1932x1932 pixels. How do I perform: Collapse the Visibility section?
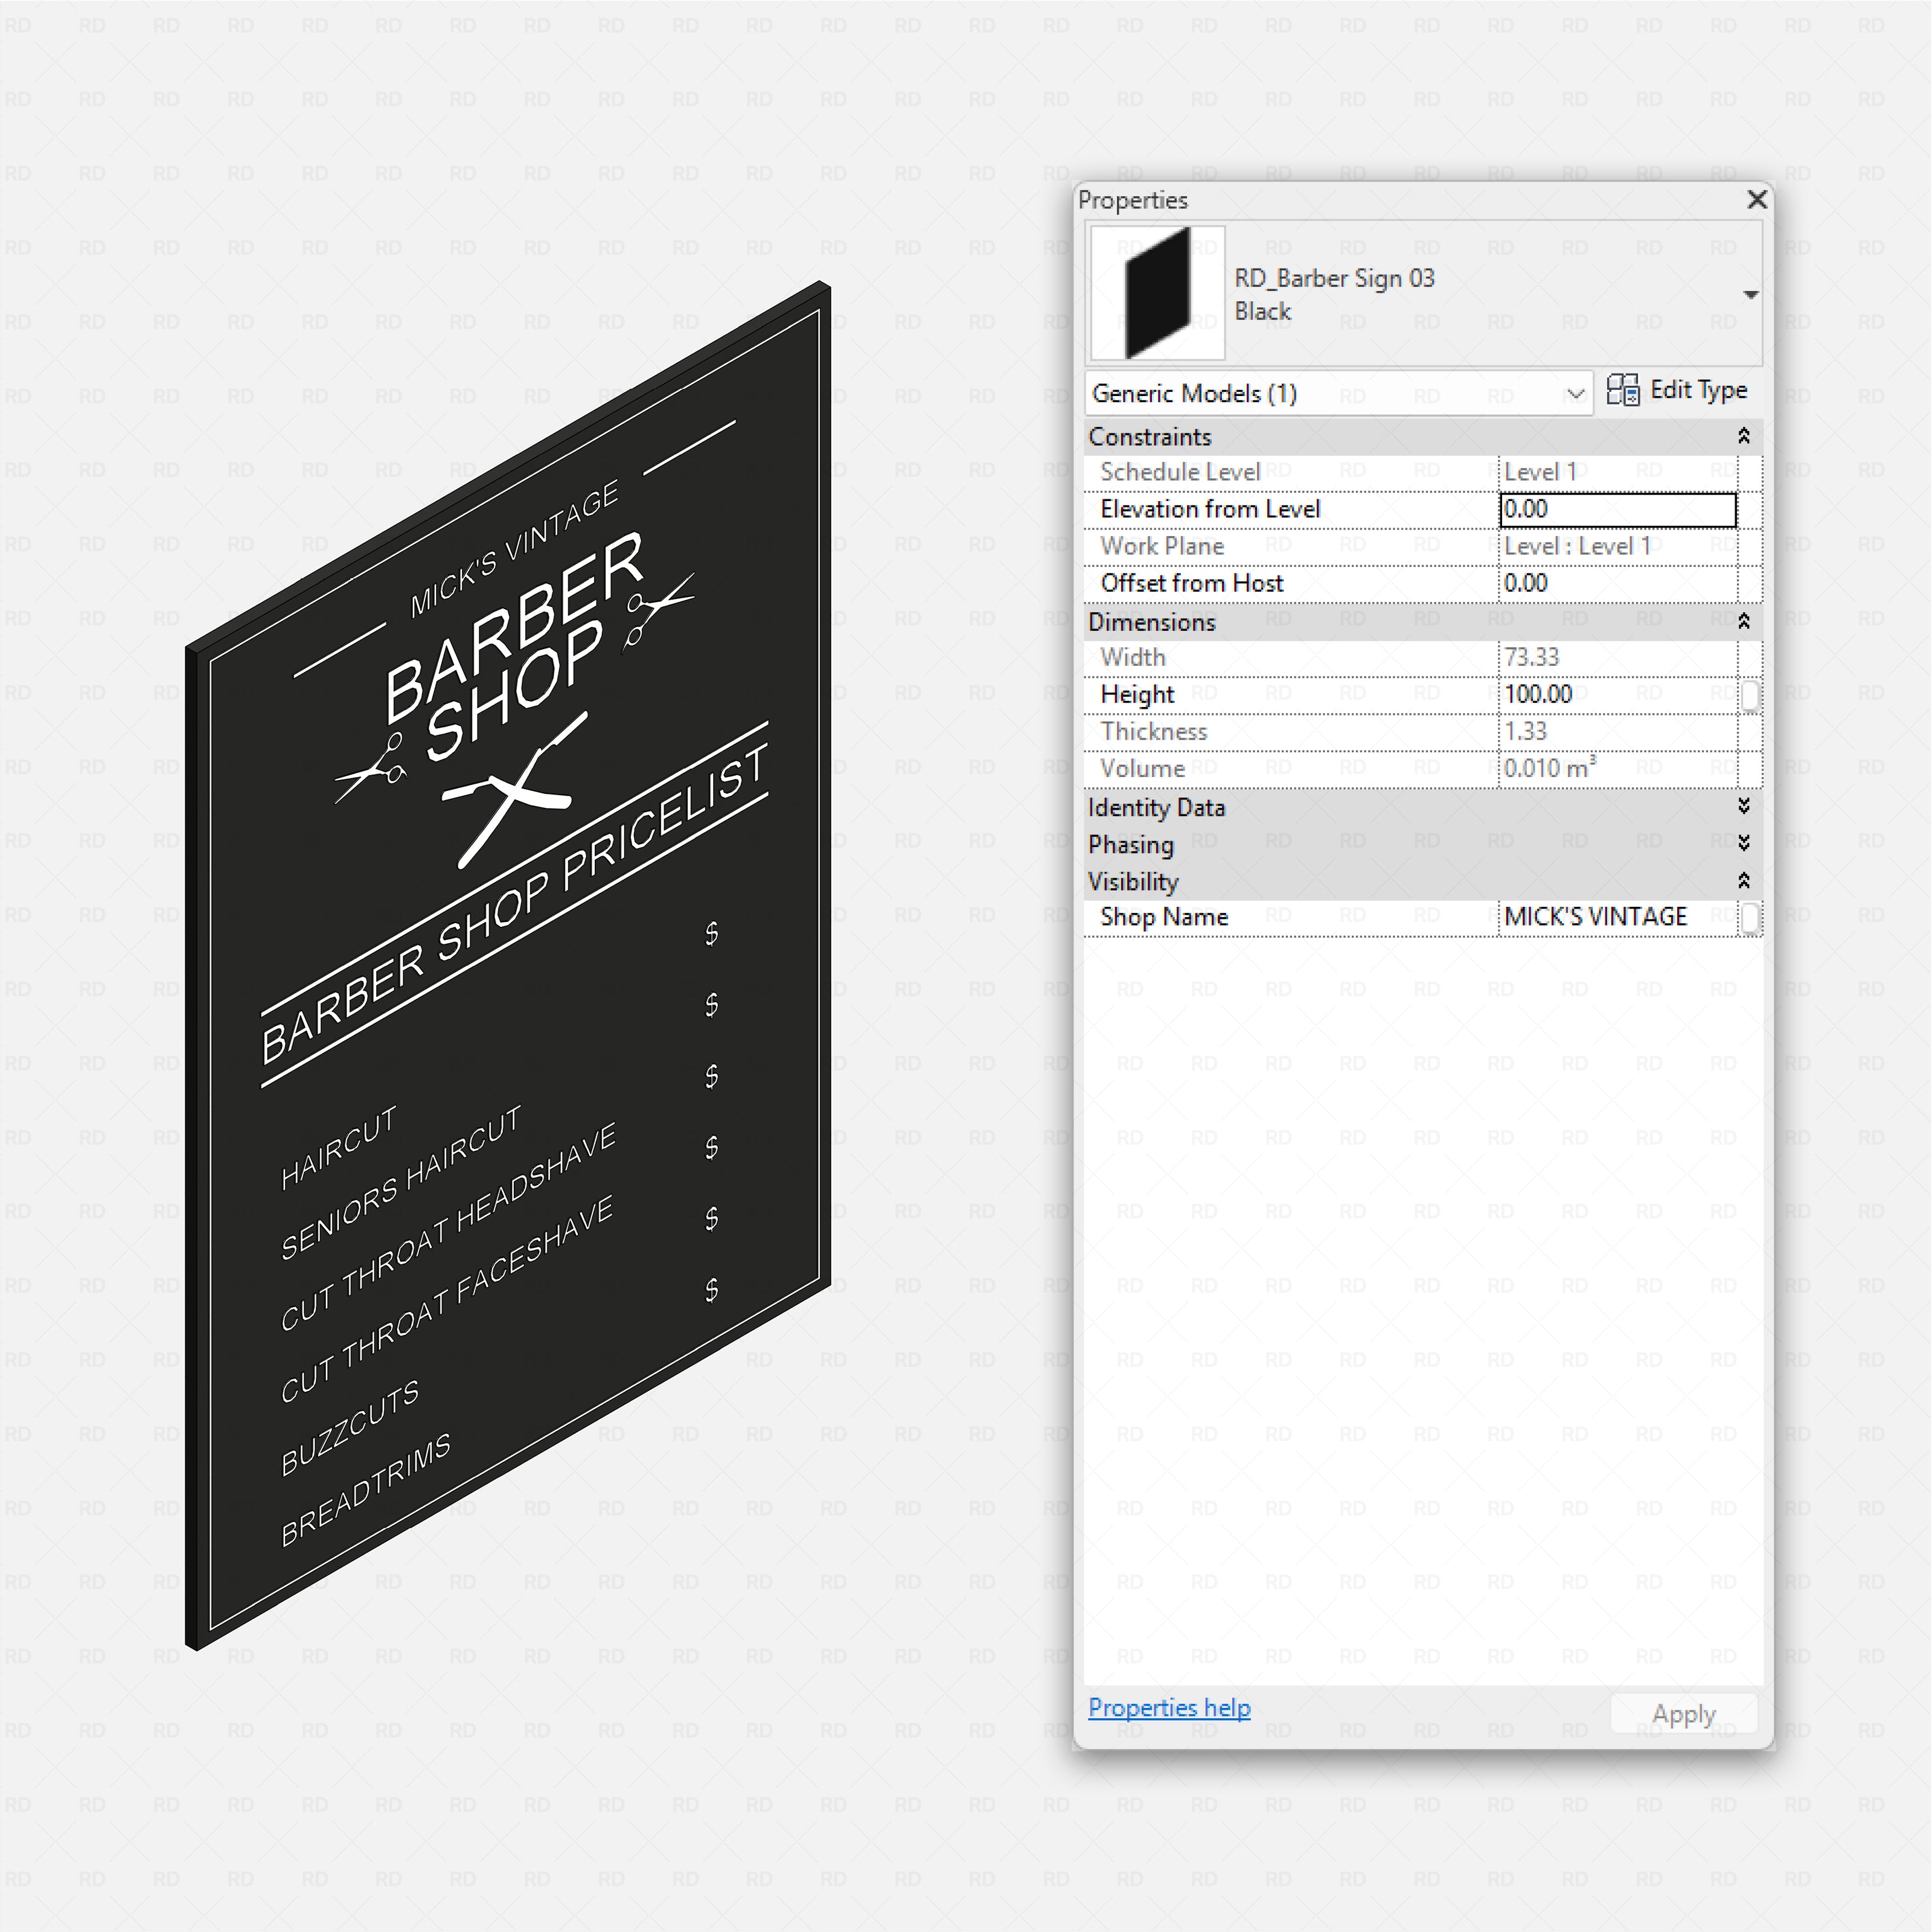(1745, 881)
